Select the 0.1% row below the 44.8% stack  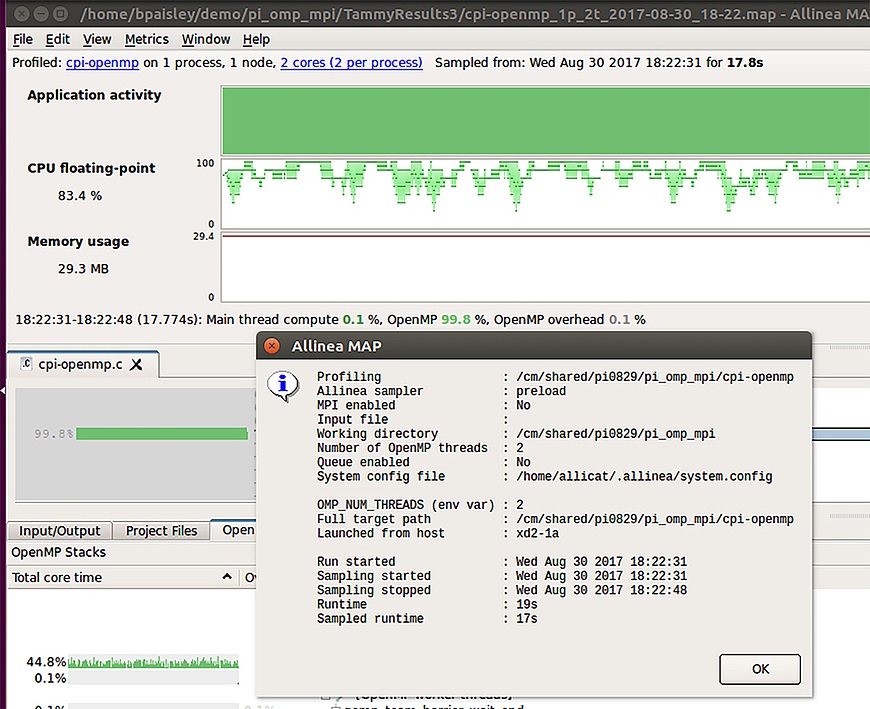click(x=133, y=678)
